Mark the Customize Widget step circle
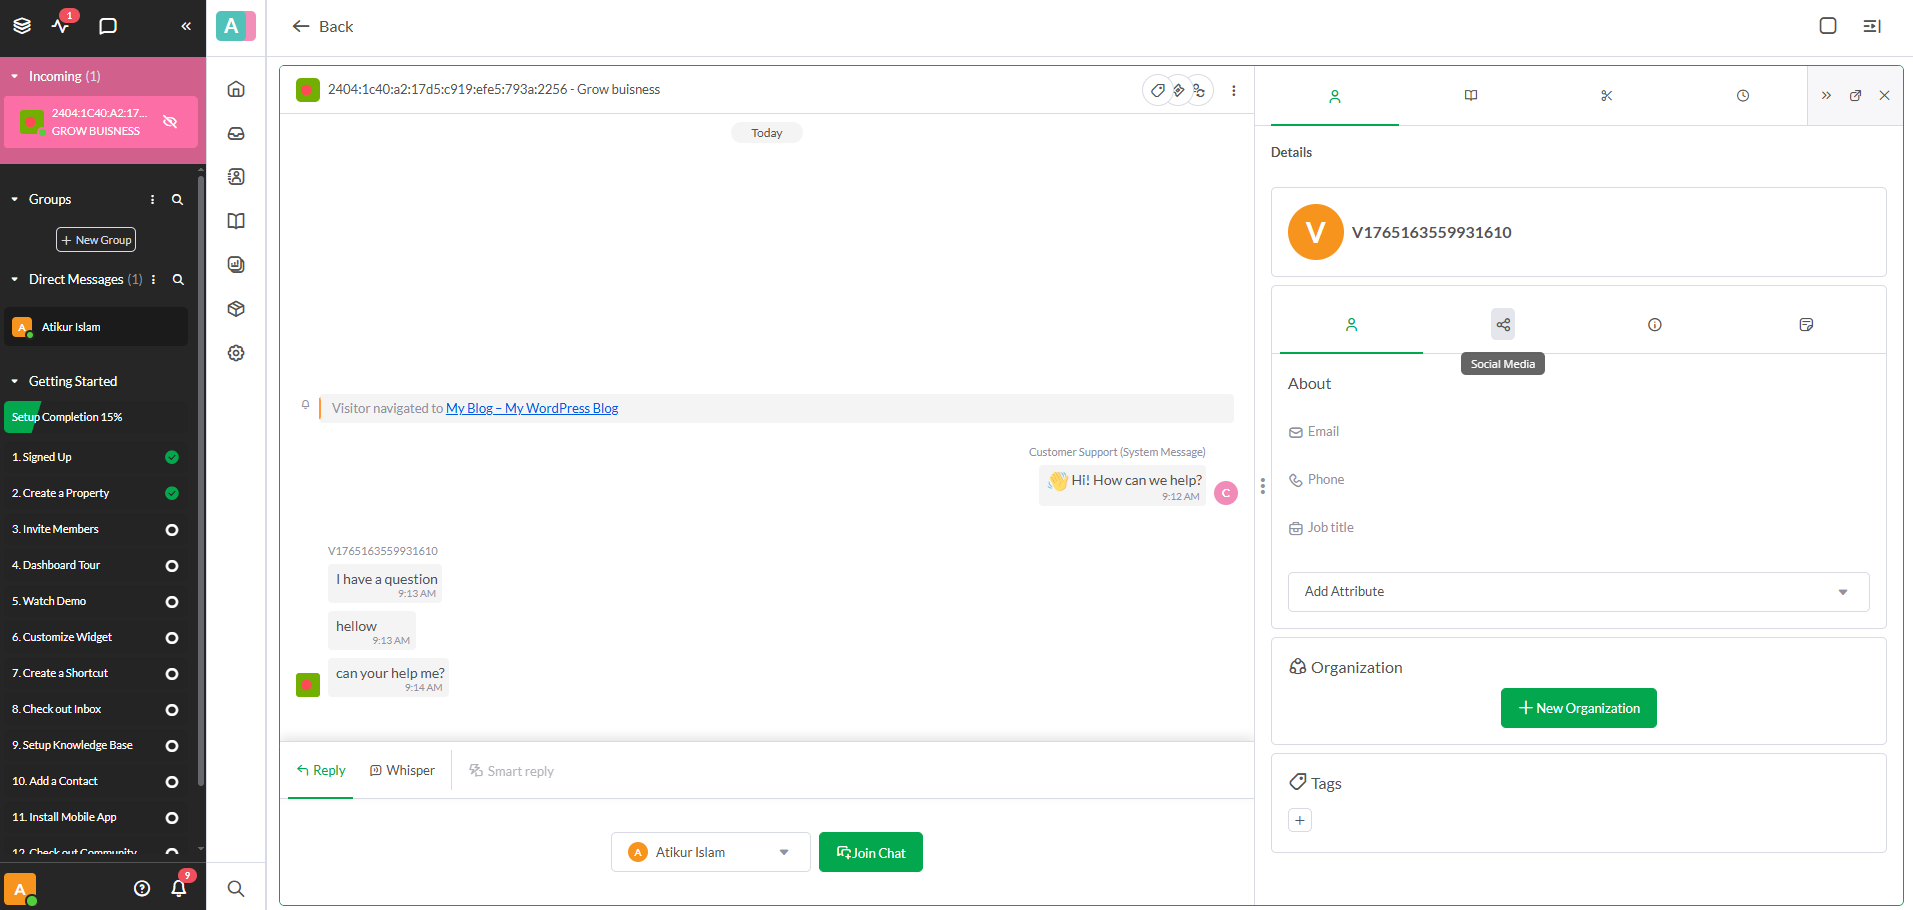The width and height of the screenshot is (1913, 910). 172,638
